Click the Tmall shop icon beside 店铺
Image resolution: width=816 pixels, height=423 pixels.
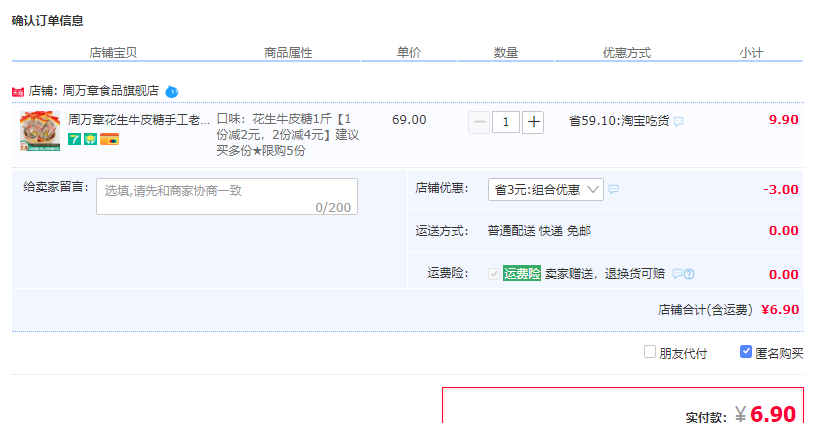coord(18,92)
